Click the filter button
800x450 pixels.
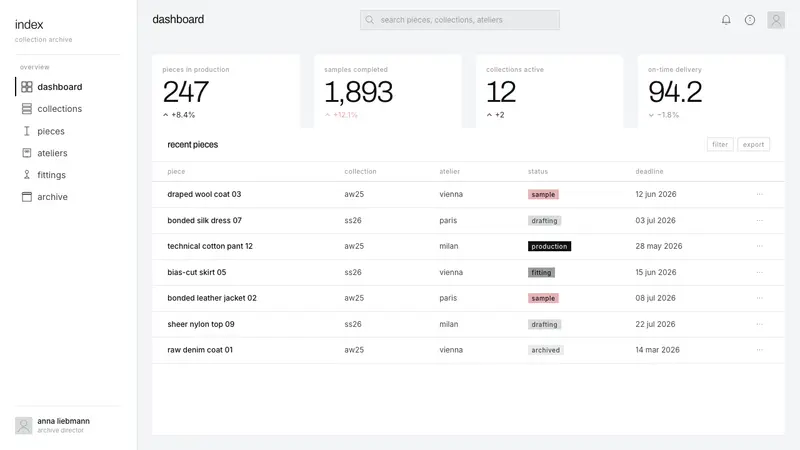pyautogui.click(x=720, y=144)
